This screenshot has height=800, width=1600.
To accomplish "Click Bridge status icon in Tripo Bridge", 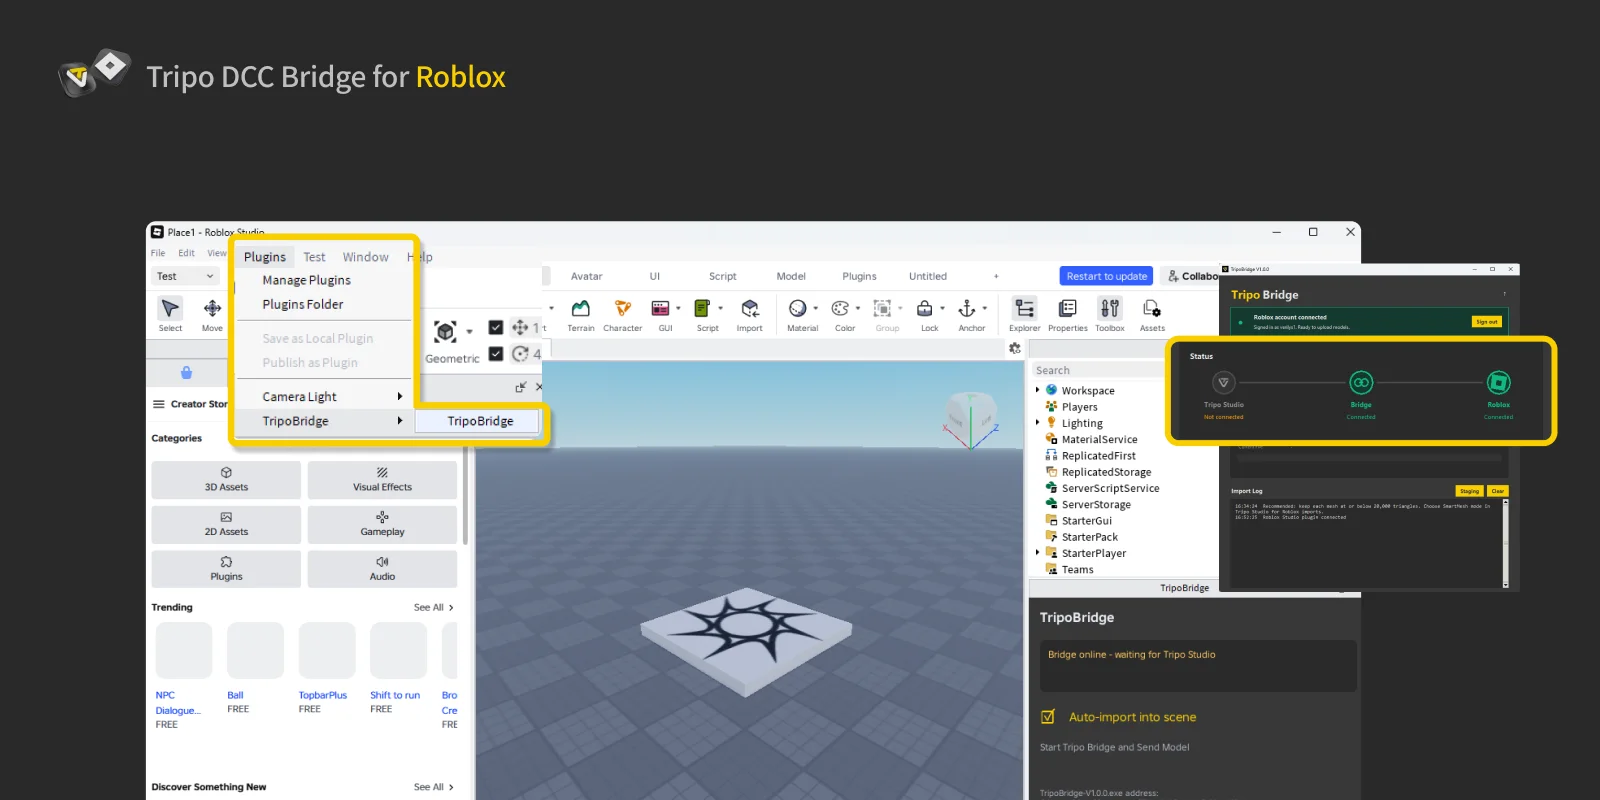I will (x=1361, y=383).
